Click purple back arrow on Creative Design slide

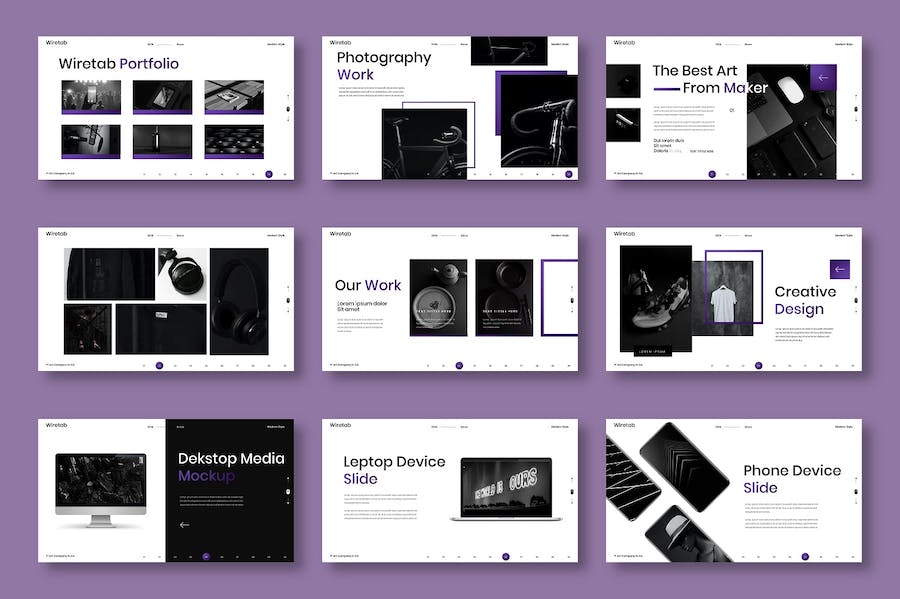(839, 269)
